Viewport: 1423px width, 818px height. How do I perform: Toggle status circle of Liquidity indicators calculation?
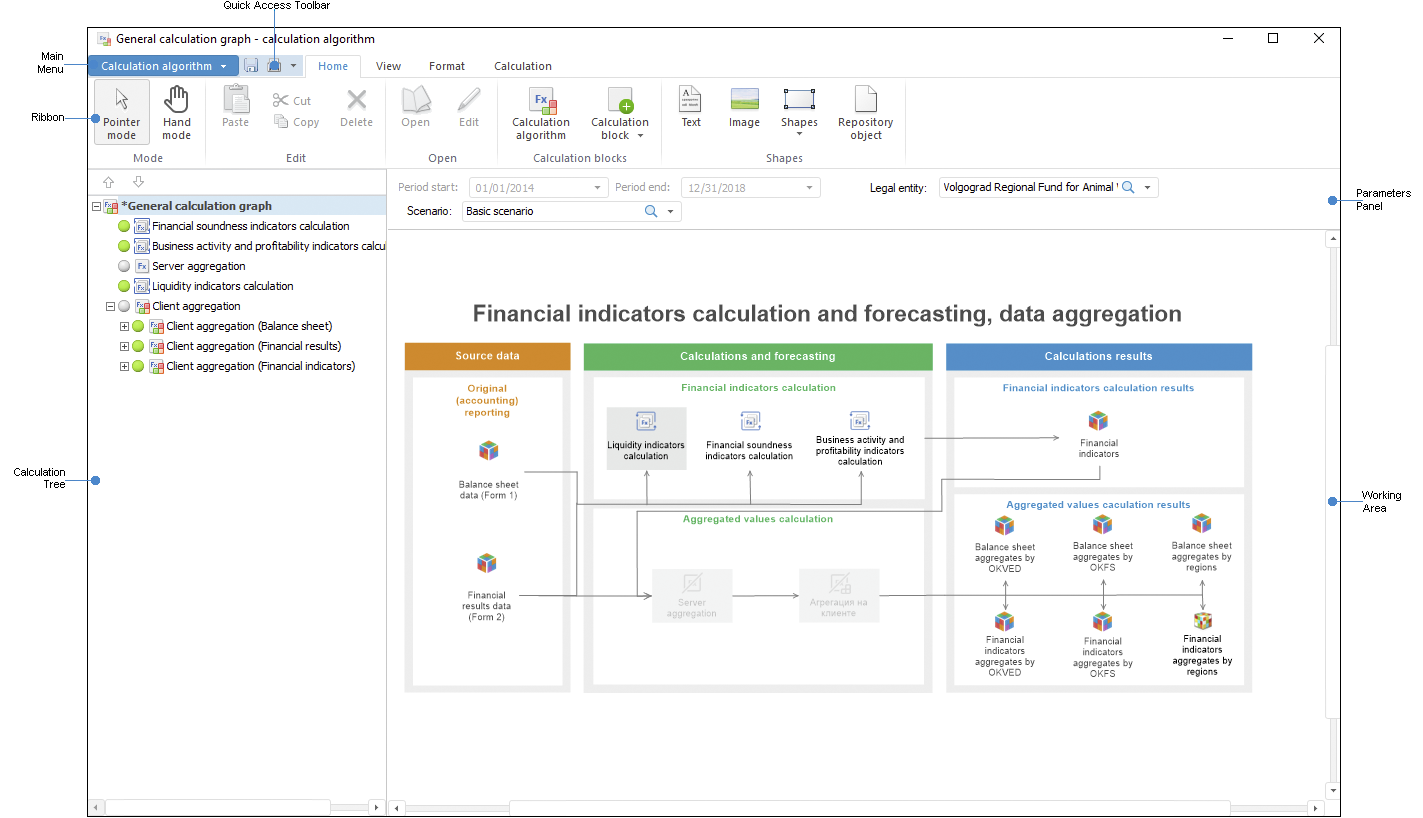(124, 286)
